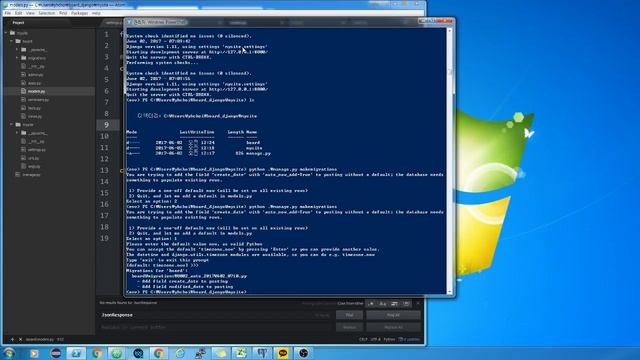Expand __pycache__ folder under board
Image resolution: width=640 pixels, height=360 pixels.
click(18, 50)
